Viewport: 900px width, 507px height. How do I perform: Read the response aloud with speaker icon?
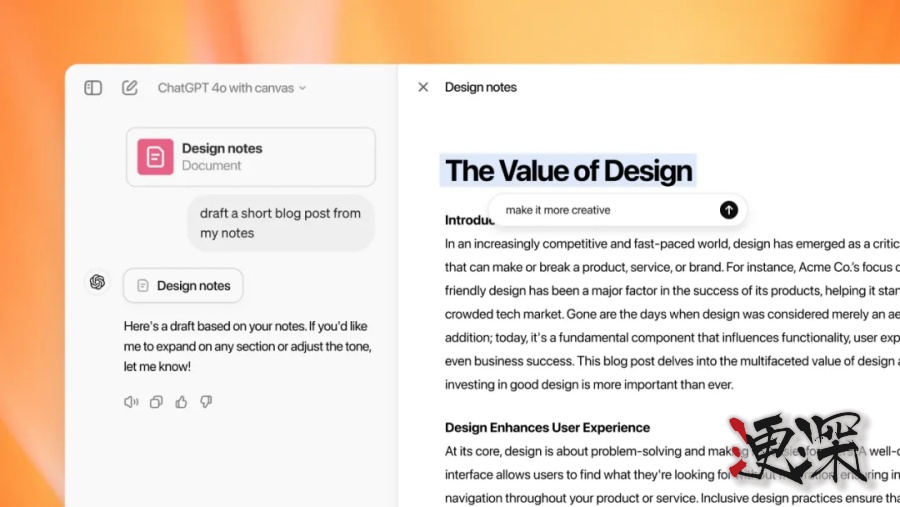[131, 402]
